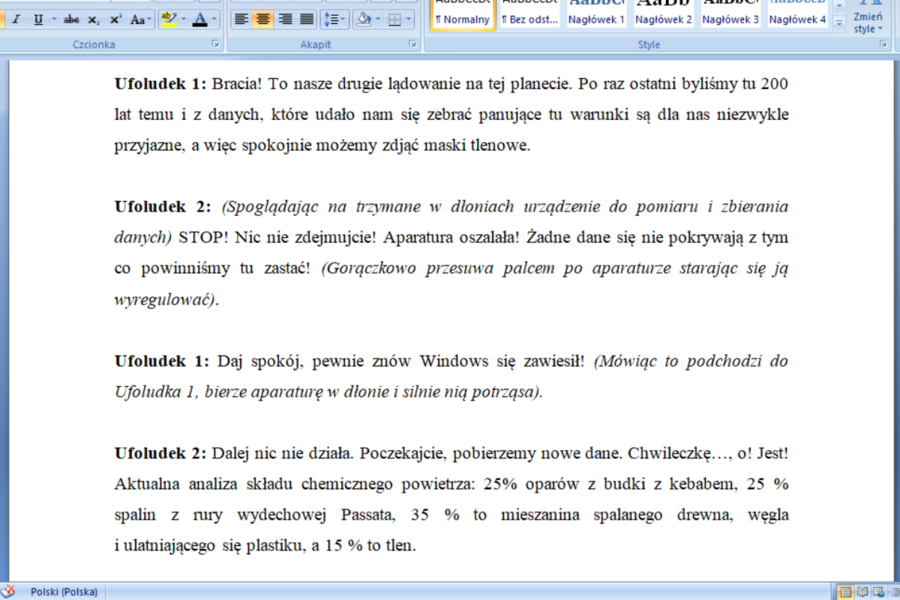
Task: Justify the paragraph text
Action: [x=307, y=19]
